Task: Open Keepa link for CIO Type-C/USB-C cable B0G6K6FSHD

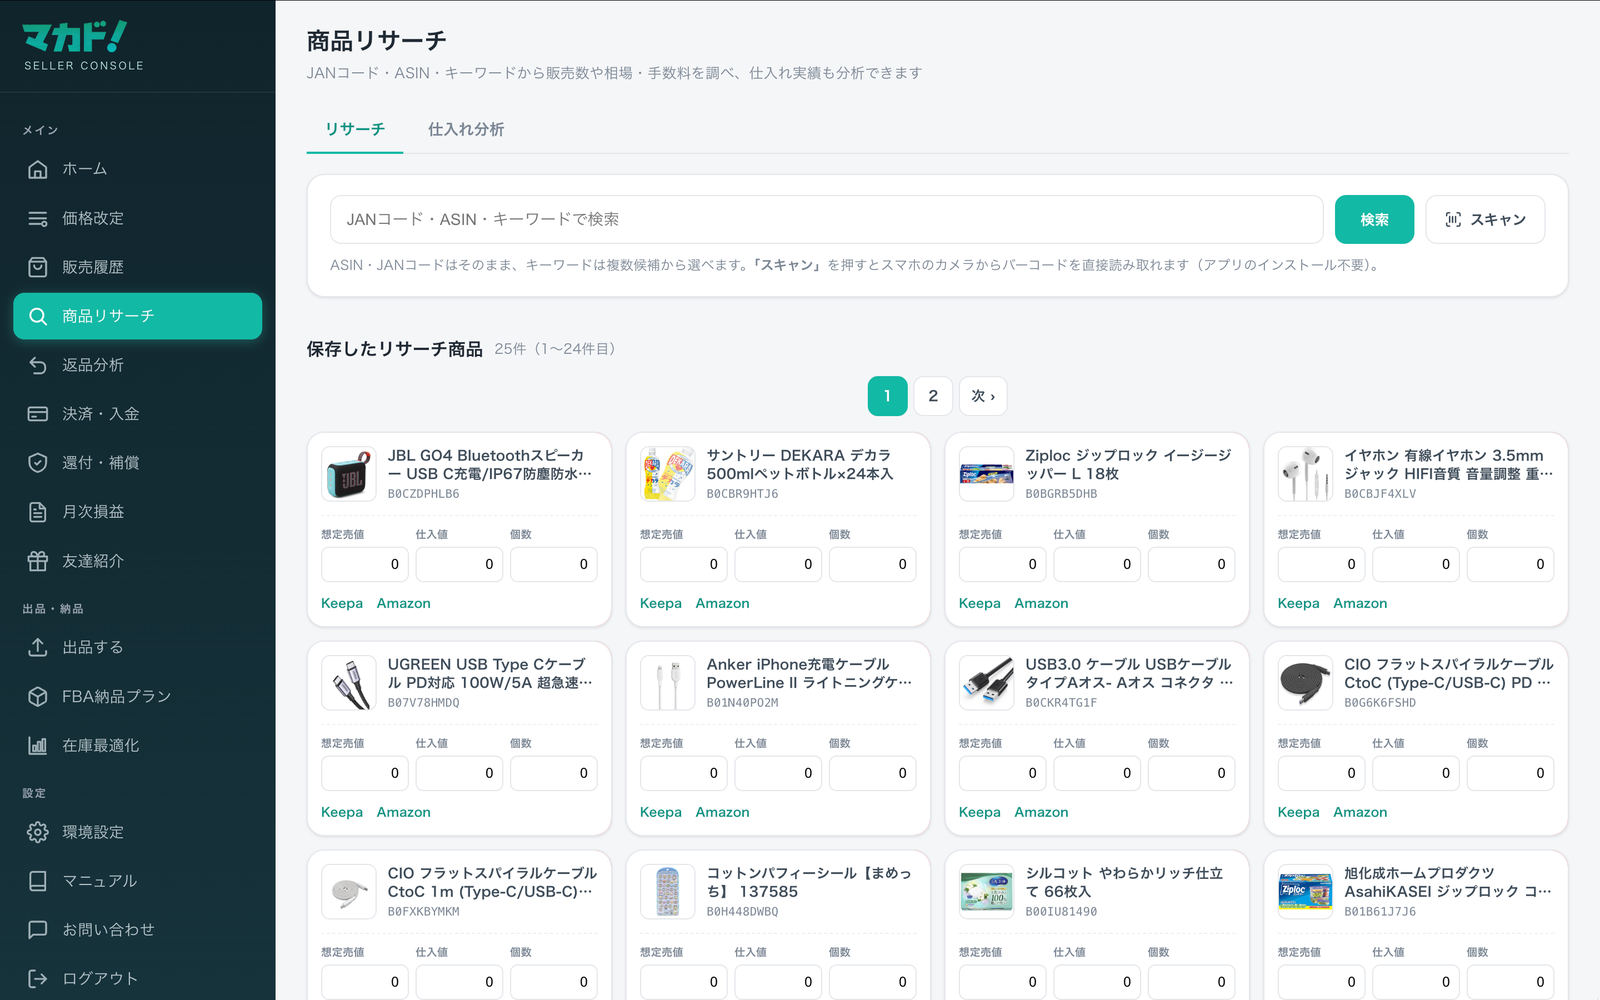Action: pos(1298,812)
